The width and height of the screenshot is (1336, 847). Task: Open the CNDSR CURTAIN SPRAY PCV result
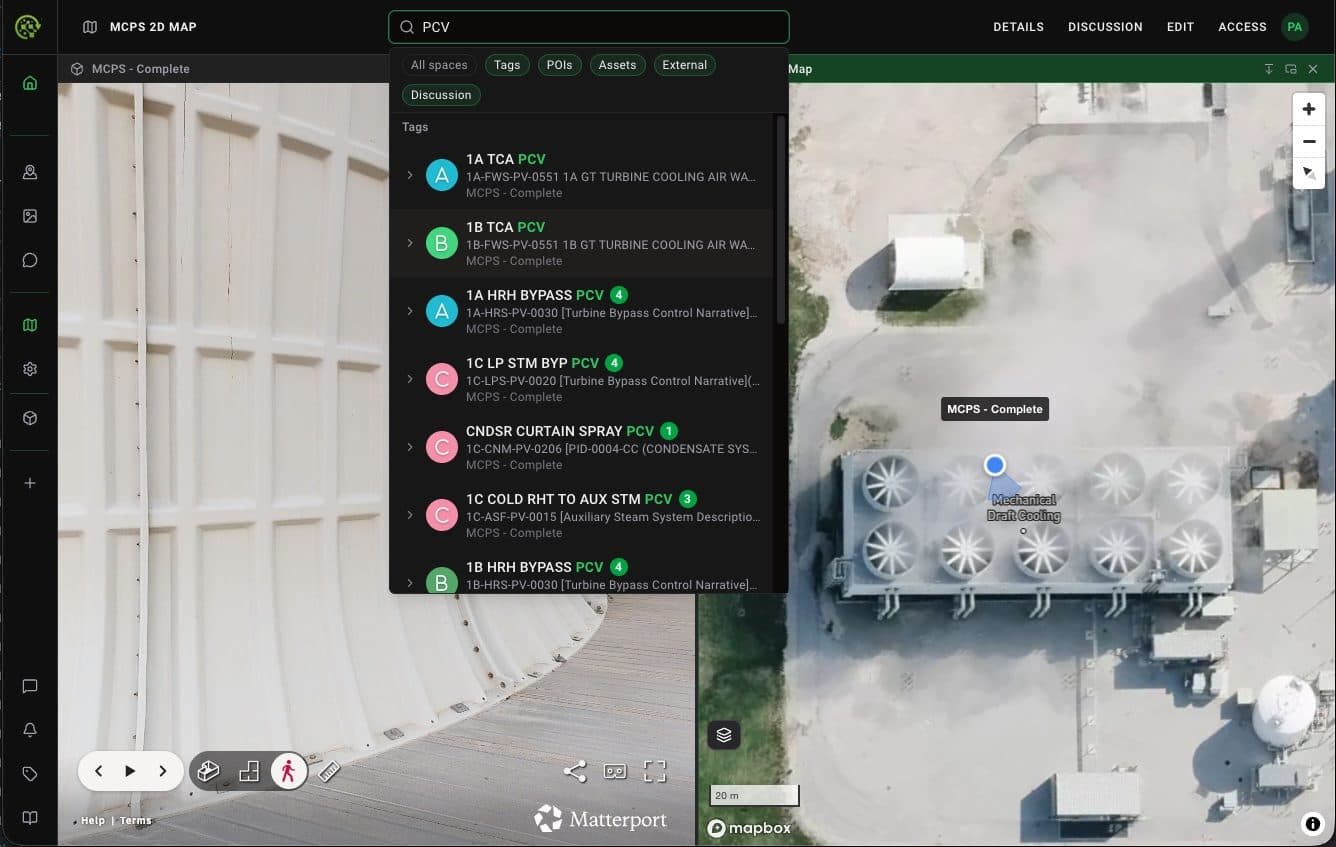tap(581, 447)
